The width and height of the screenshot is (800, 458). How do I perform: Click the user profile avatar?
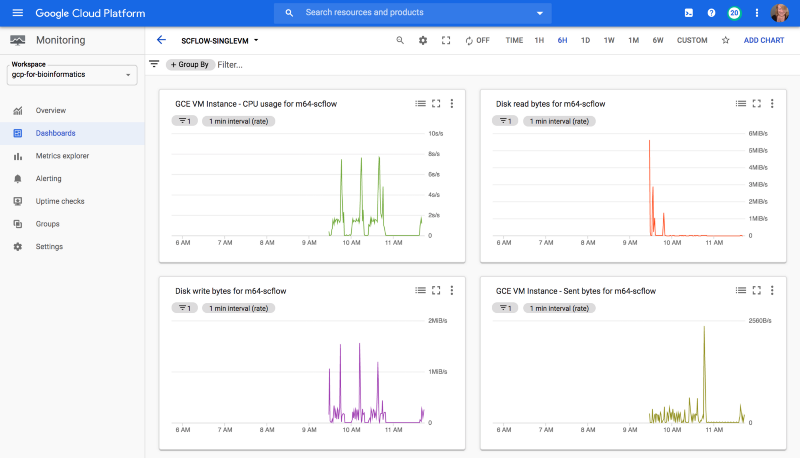coord(780,13)
